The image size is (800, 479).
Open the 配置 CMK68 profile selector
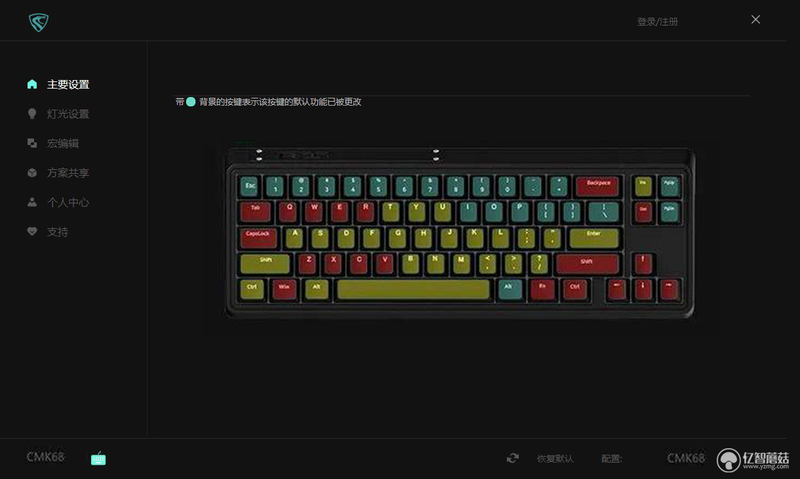686,458
